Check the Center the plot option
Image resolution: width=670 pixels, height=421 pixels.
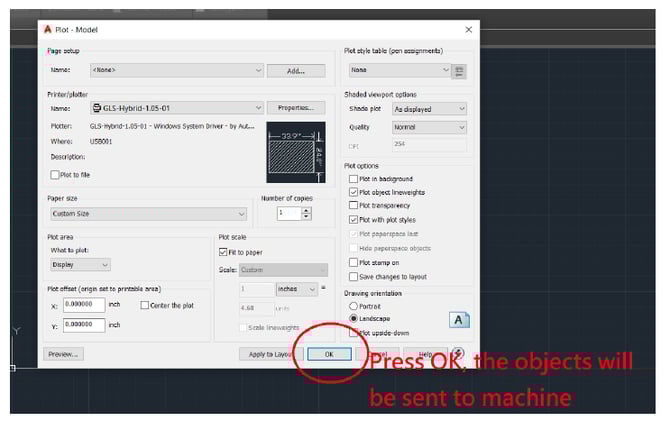coord(145,305)
